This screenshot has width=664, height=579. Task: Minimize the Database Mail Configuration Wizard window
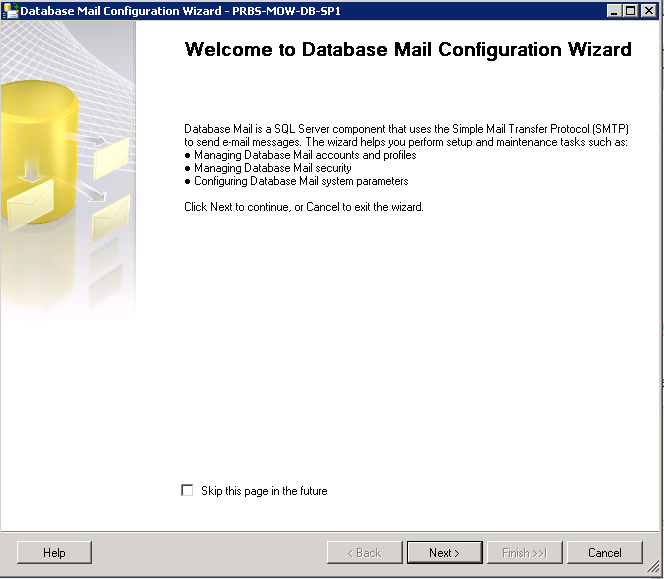pos(614,11)
